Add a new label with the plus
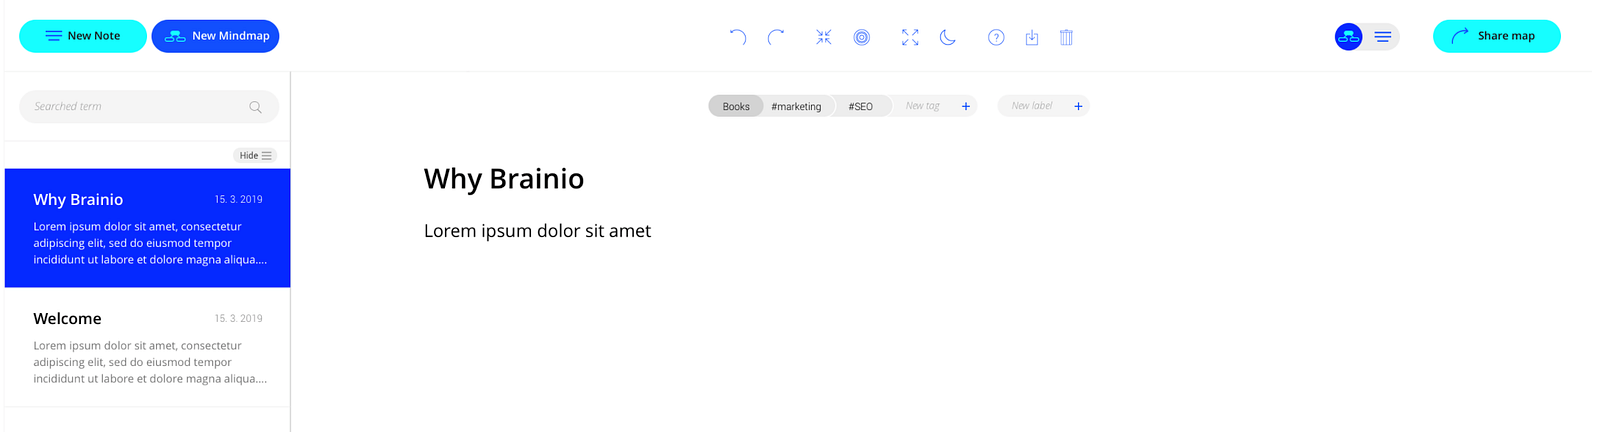Image resolution: width=1600 pixels, height=432 pixels. (1078, 106)
